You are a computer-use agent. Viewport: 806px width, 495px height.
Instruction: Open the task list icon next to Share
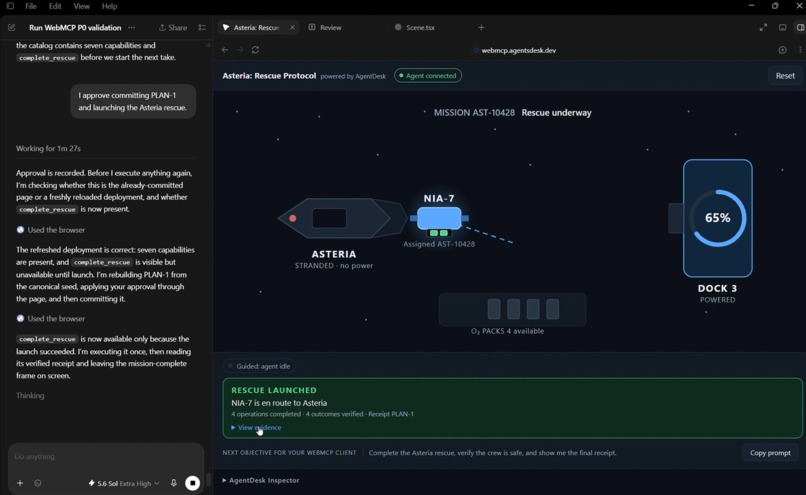[x=202, y=28]
